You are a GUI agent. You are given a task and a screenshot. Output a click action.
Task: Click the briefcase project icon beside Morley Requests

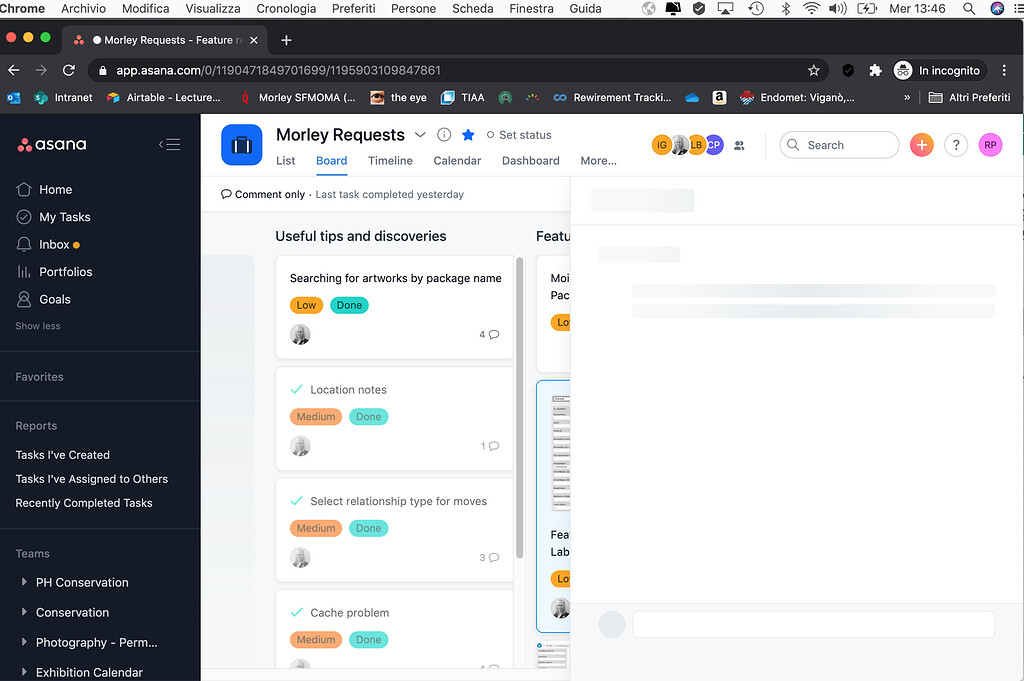click(x=241, y=144)
